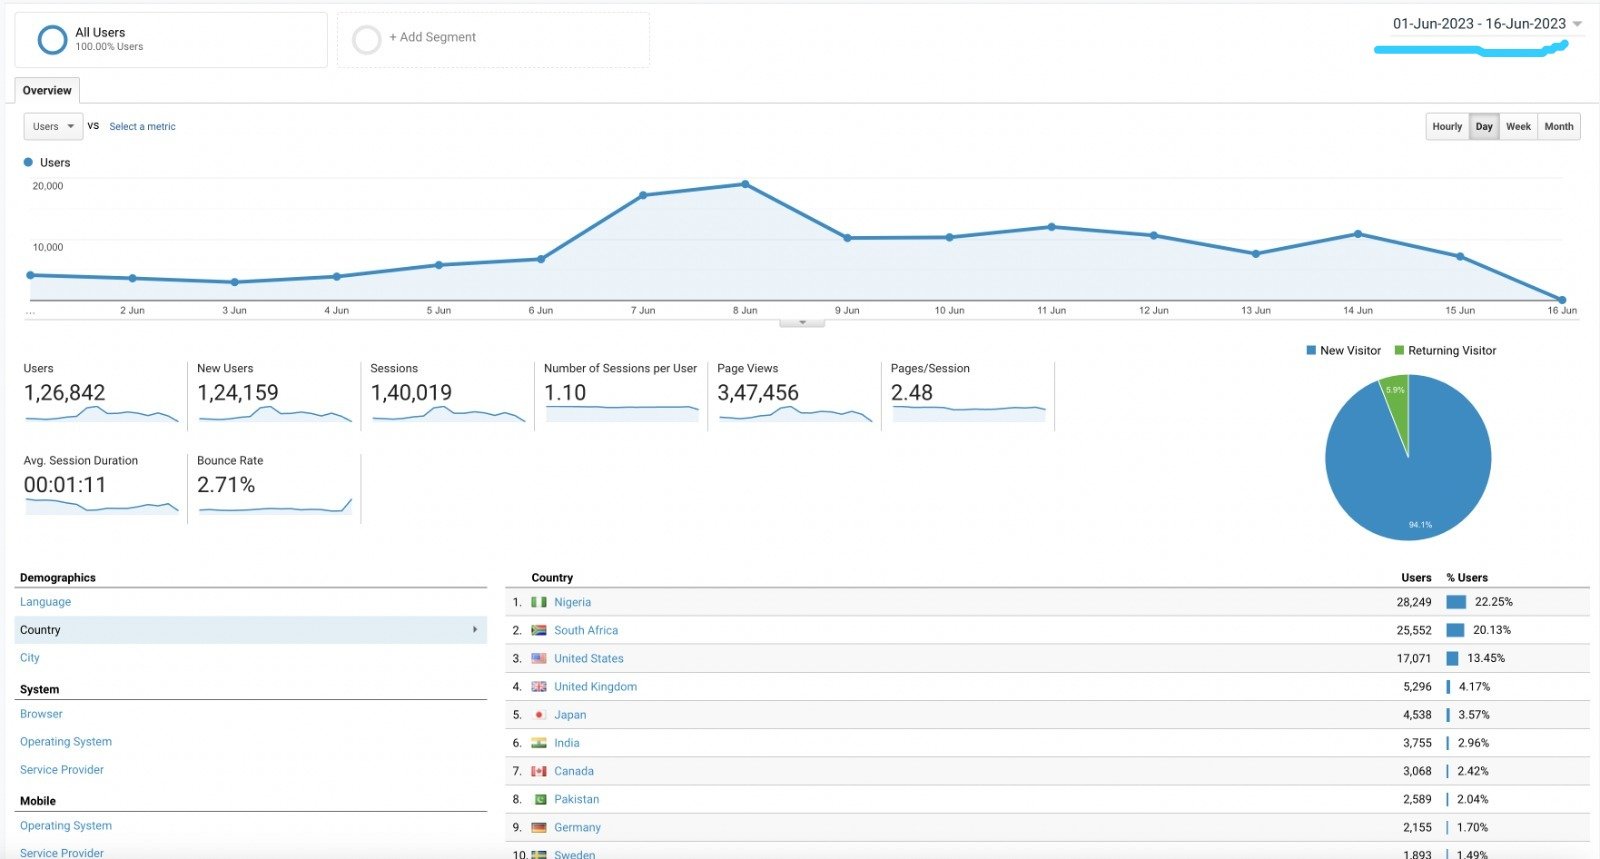Image resolution: width=1600 pixels, height=859 pixels.
Task: Click the Nigeria flag icon
Action: point(539,602)
